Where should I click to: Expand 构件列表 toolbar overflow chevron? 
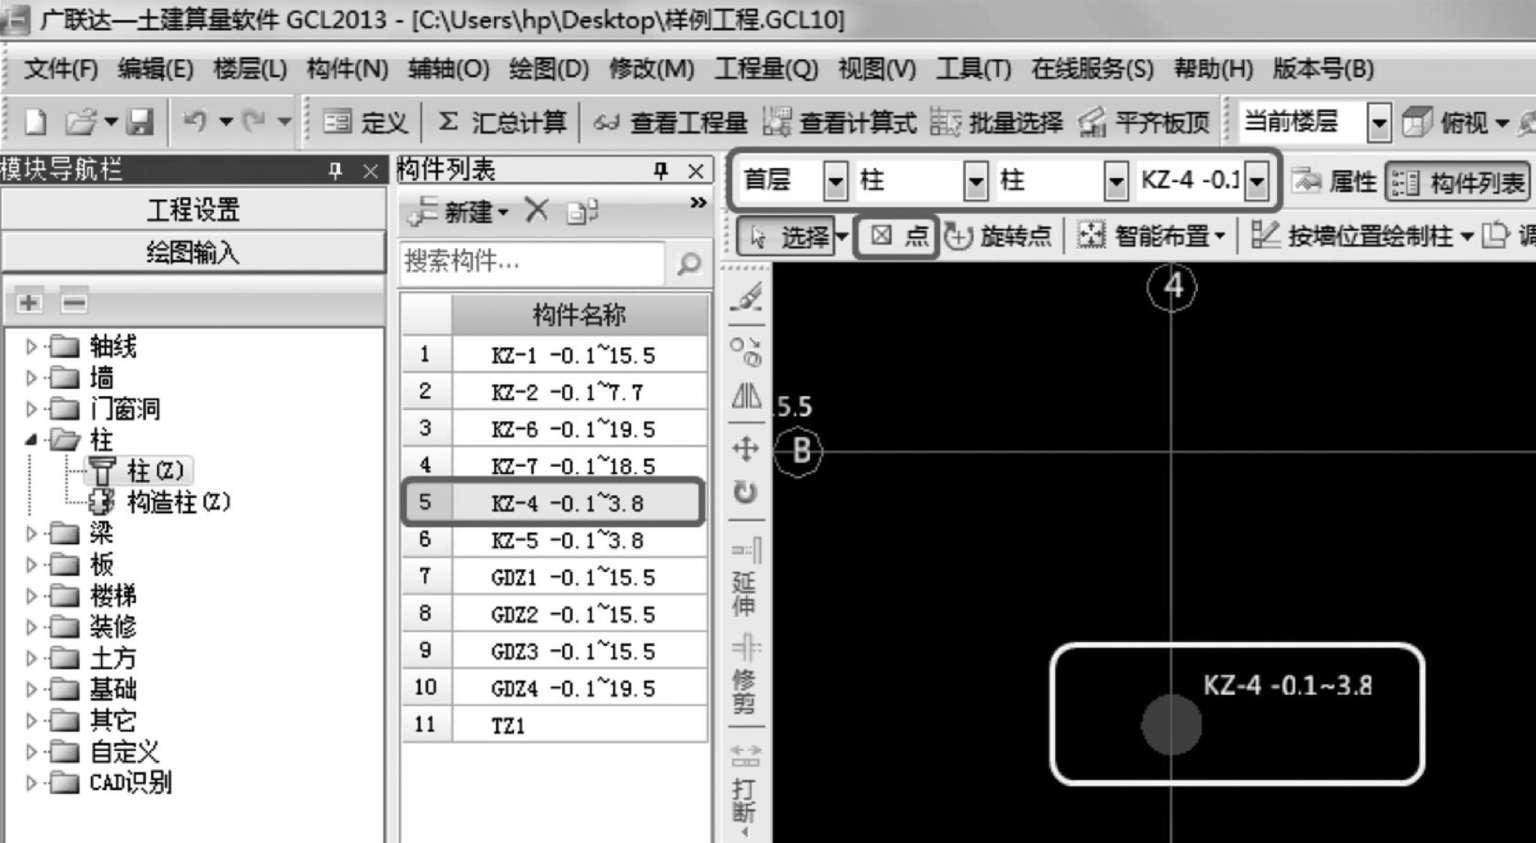pyautogui.click(x=698, y=203)
